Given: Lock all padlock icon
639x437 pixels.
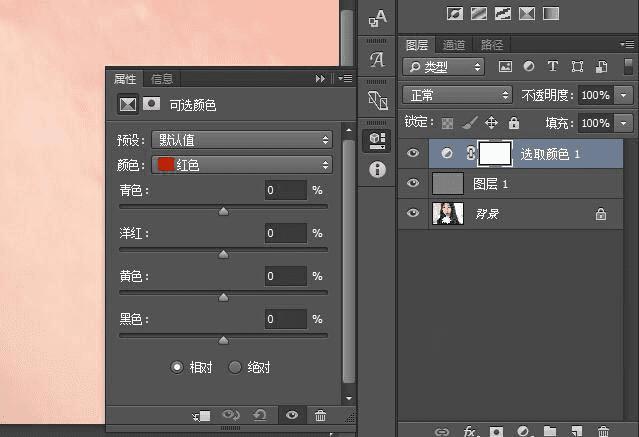Looking at the screenshot, I should [514, 122].
